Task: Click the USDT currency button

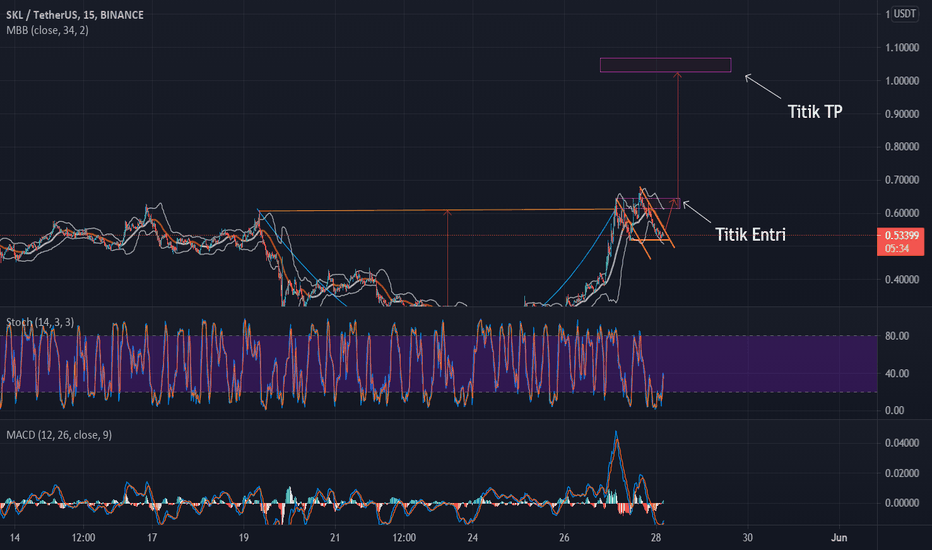Action: [905, 14]
